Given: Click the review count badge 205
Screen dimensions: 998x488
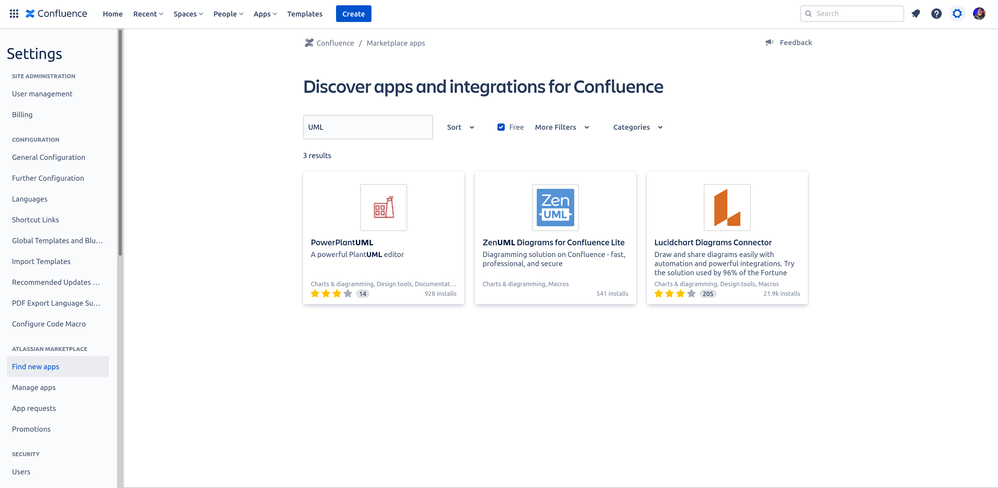Looking at the screenshot, I should click(708, 294).
